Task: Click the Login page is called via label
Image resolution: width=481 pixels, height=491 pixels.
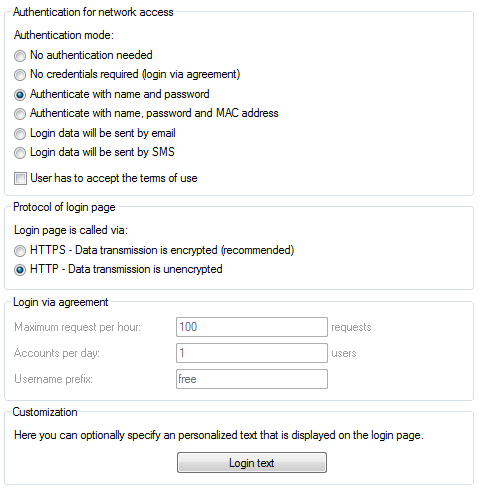Action: tap(71, 230)
